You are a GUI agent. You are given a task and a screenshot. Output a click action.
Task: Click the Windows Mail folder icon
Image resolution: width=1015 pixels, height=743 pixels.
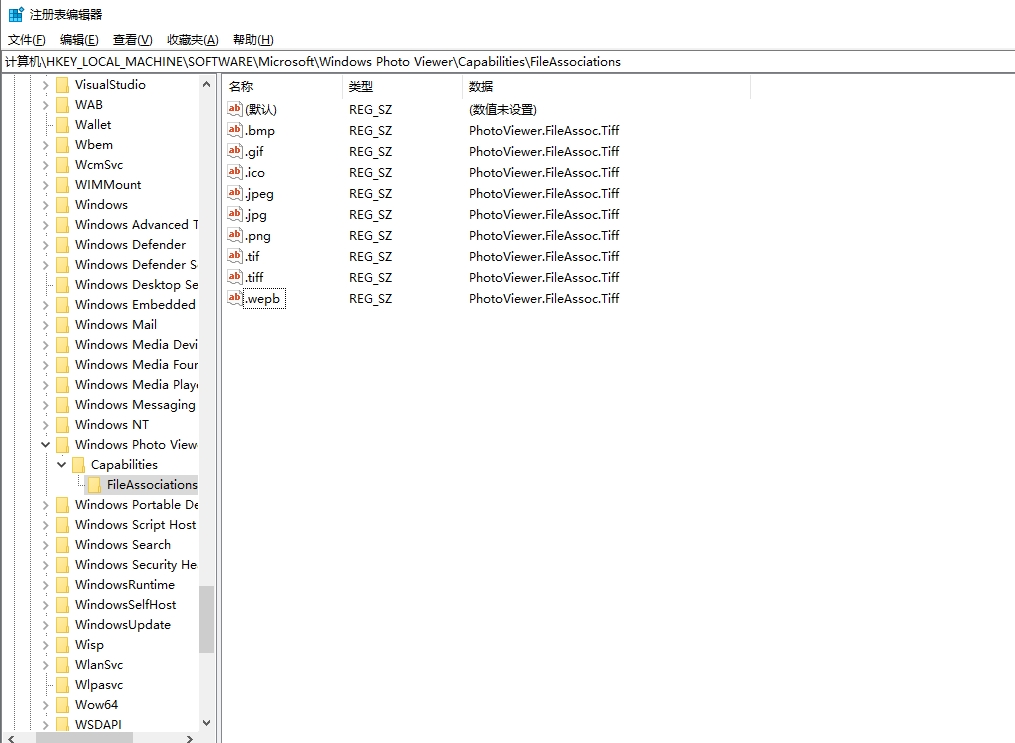[62, 325]
